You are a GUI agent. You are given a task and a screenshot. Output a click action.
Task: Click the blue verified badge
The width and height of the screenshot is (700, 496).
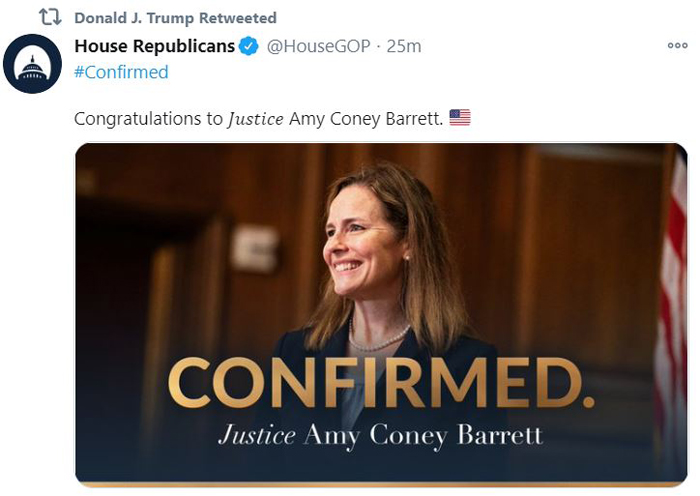[x=249, y=46]
